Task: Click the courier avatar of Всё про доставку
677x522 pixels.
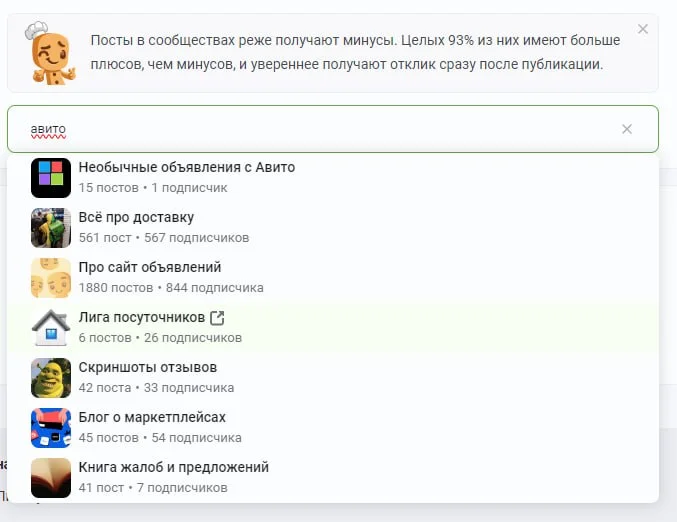Action: point(51,228)
